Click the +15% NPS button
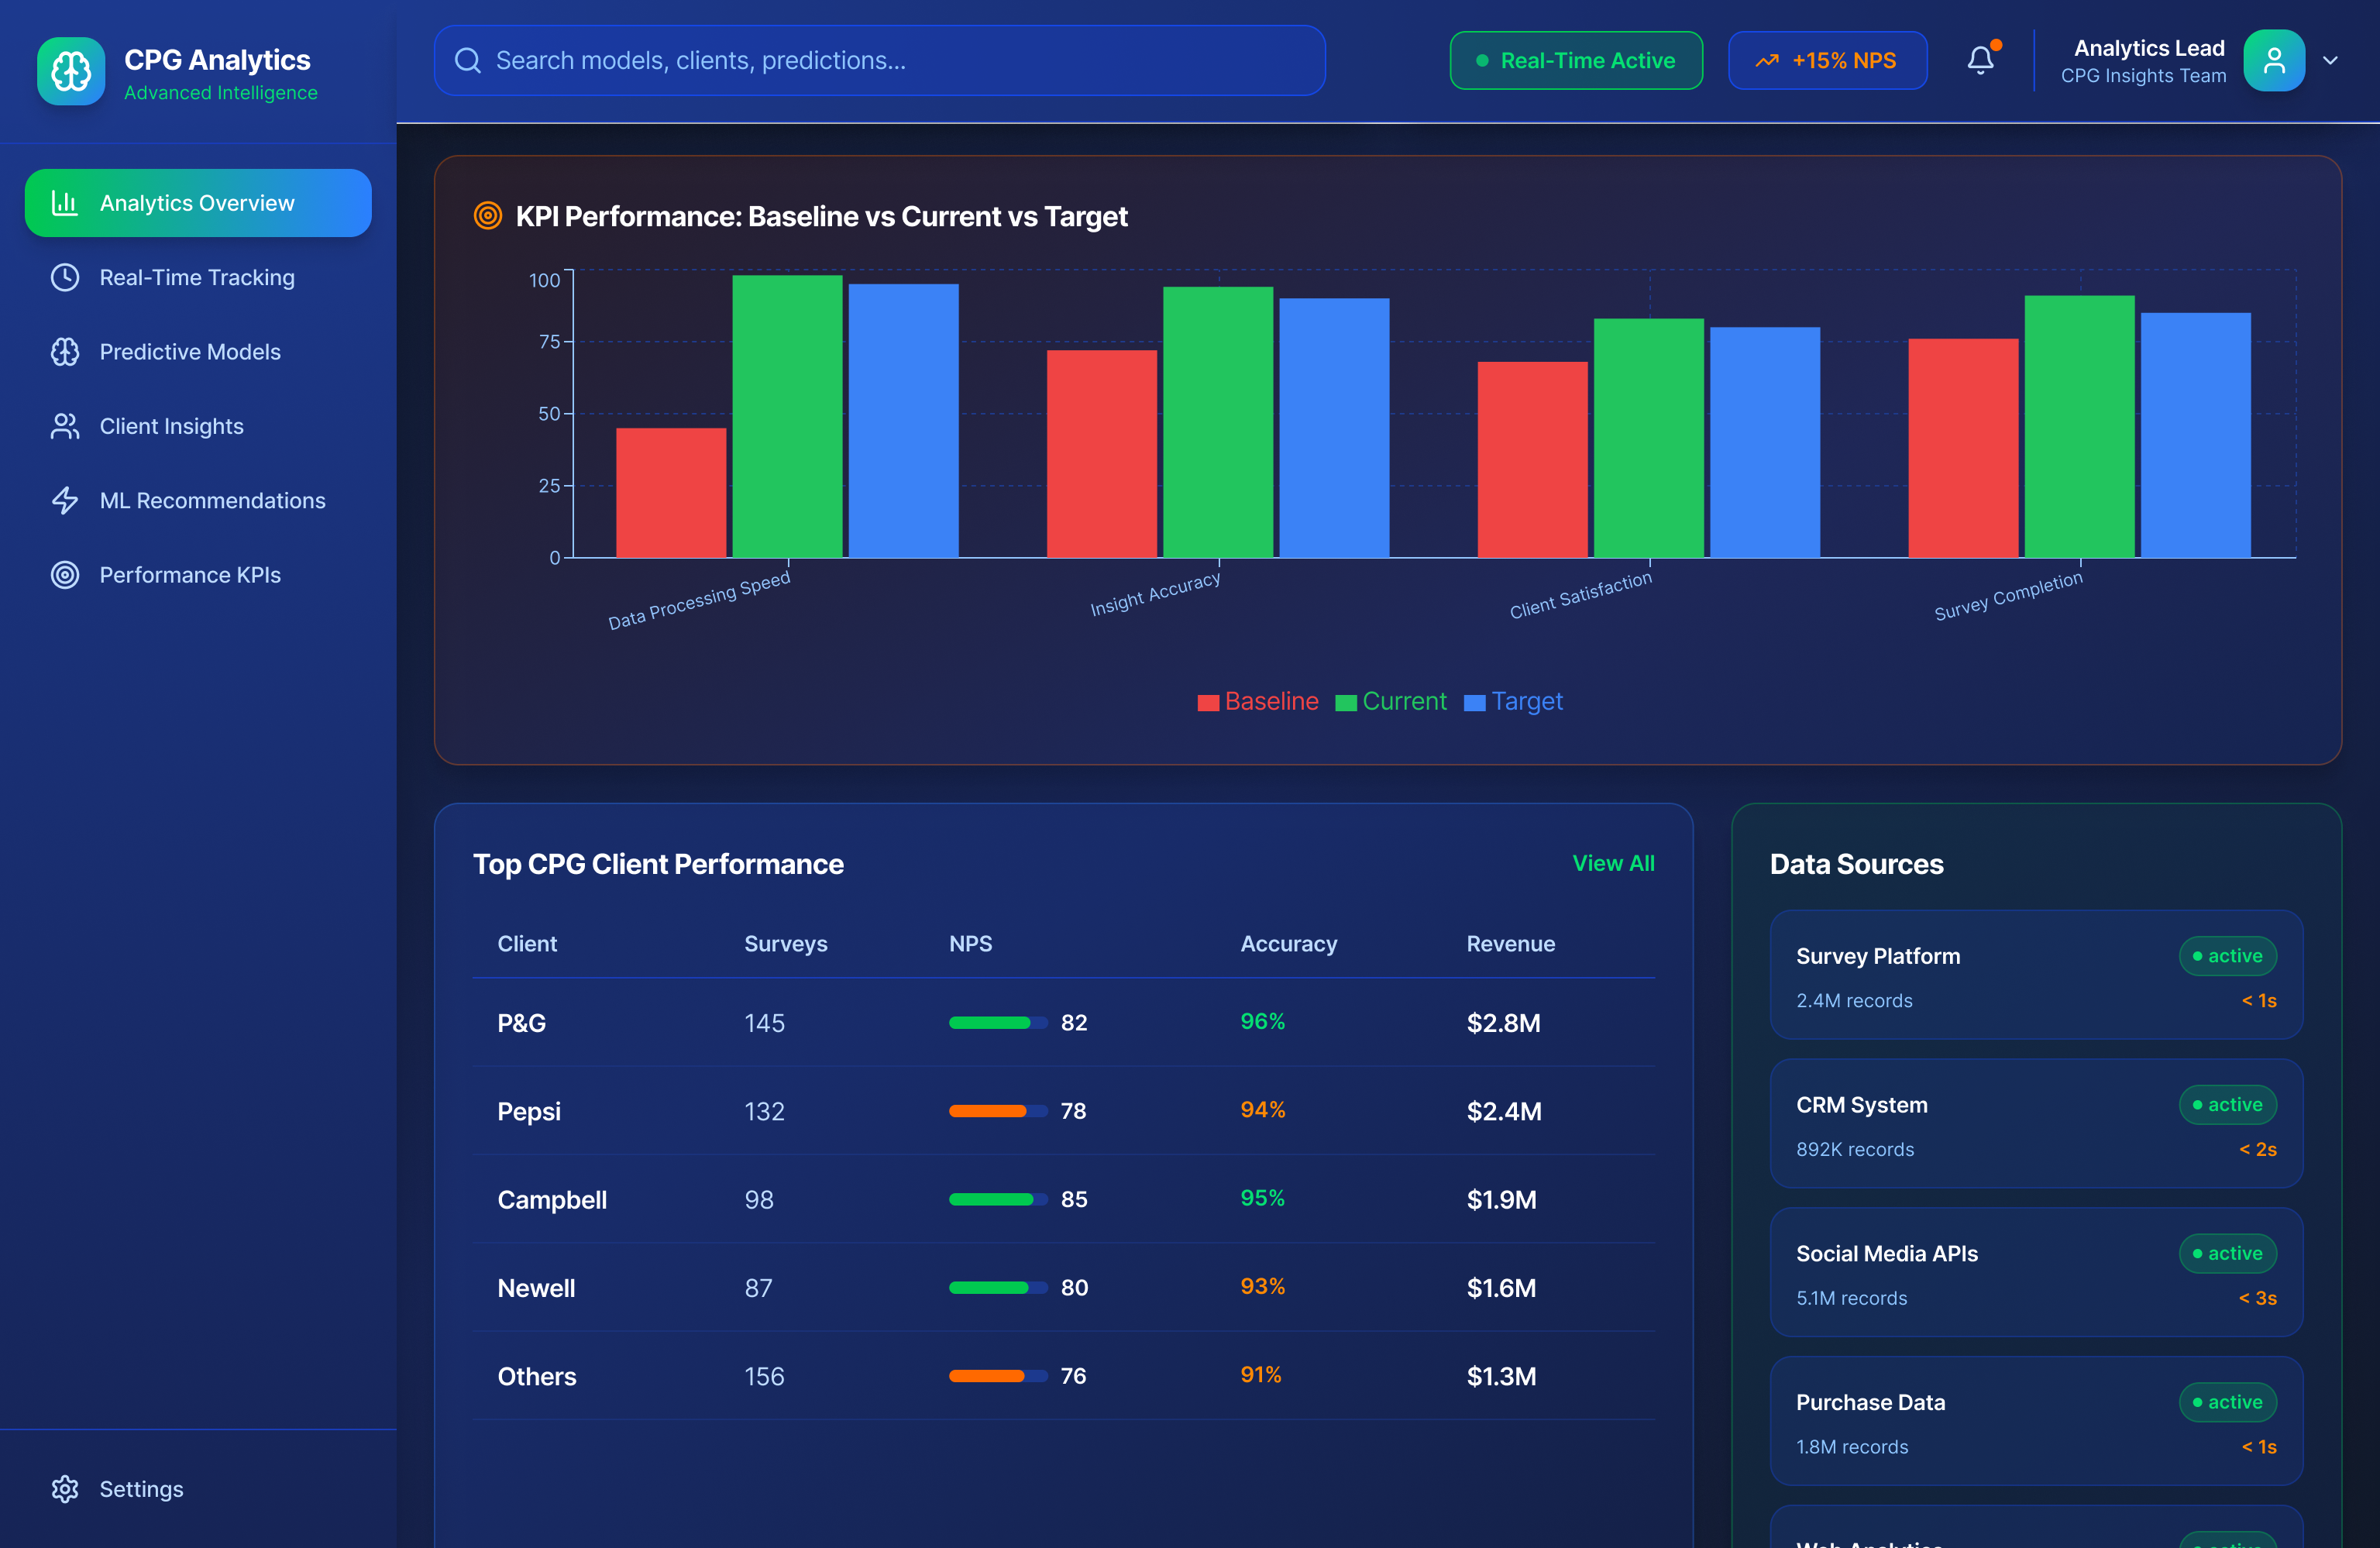2380x1548 pixels. [1827, 60]
